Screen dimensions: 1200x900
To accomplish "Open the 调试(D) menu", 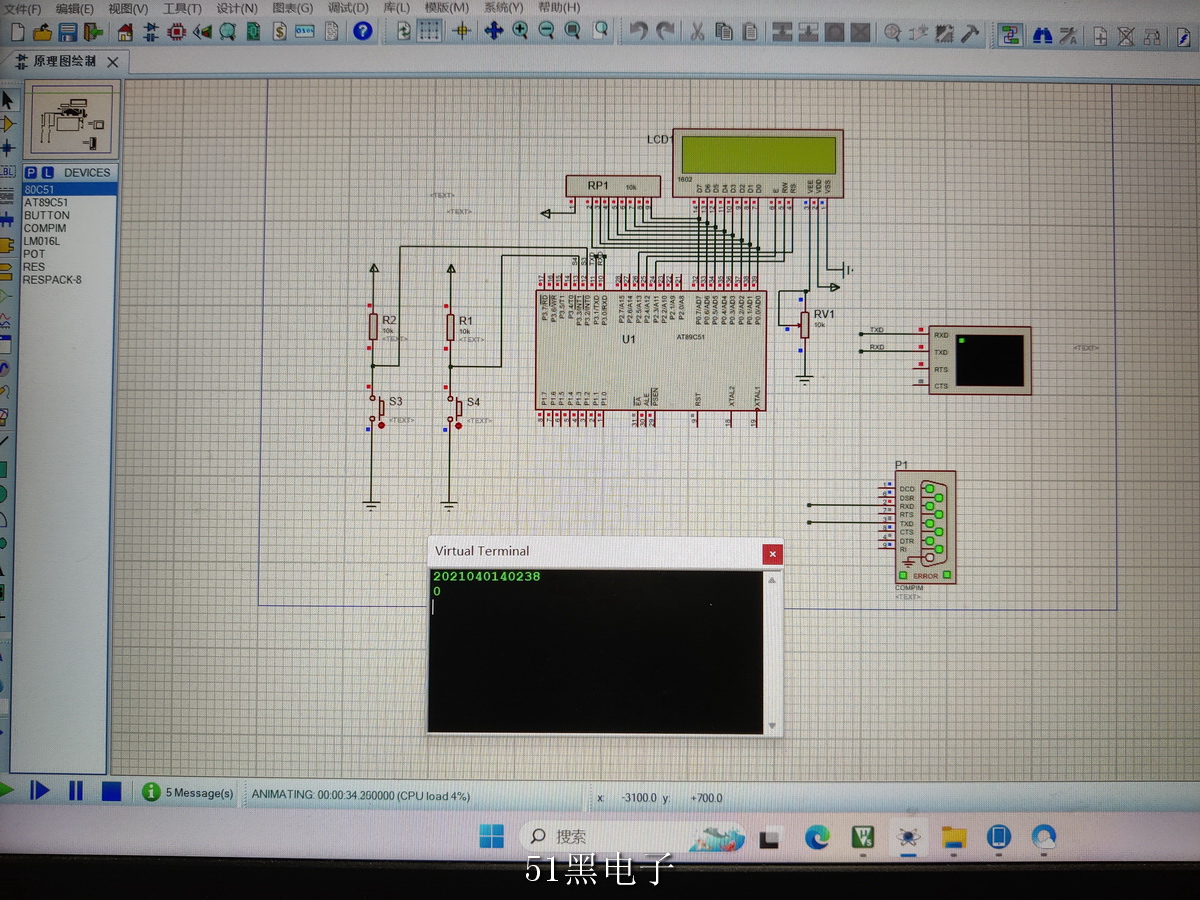I will coord(349,8).
